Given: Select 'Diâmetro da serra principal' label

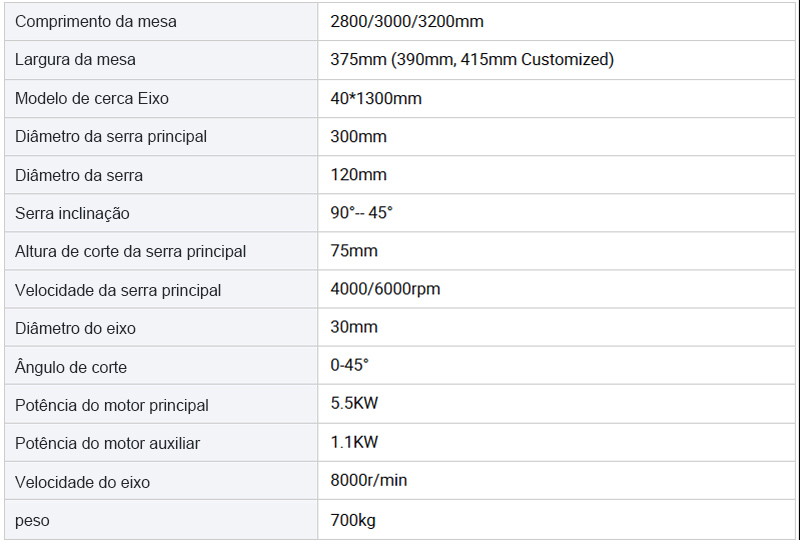Looking at the screenshot, I should coord(111,137).
